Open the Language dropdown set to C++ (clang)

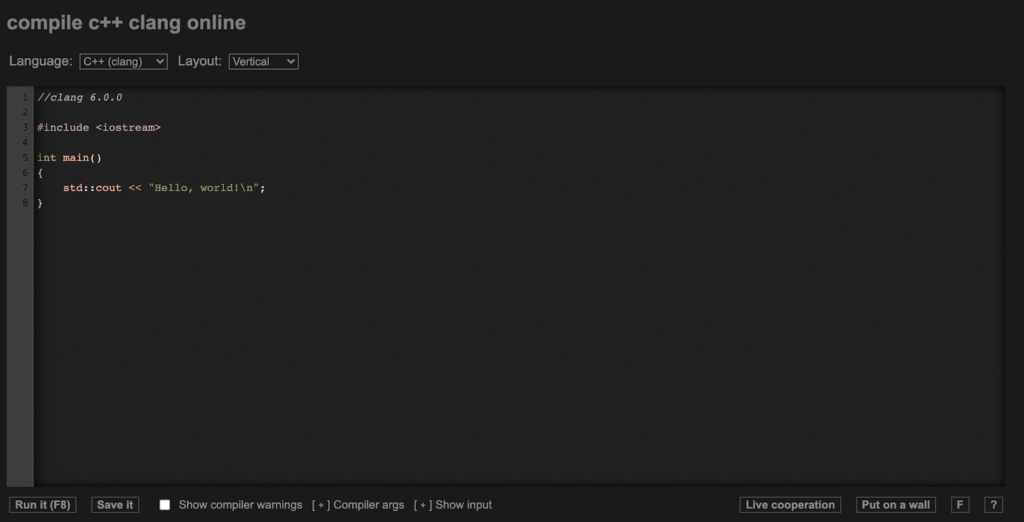123,61
